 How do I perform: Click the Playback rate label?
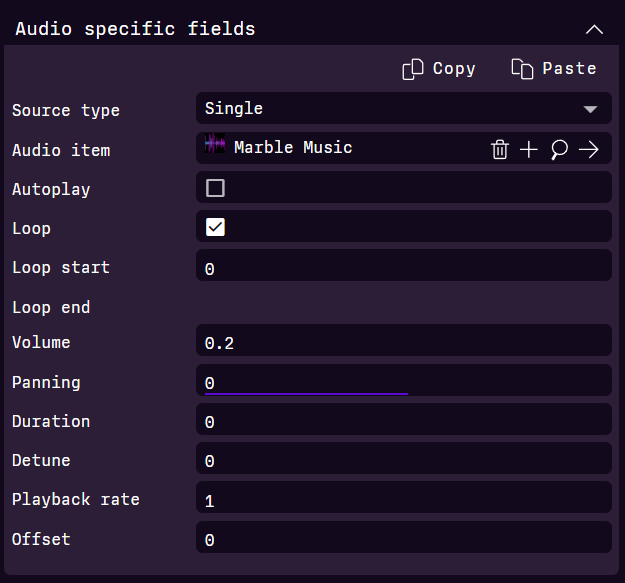76,500
